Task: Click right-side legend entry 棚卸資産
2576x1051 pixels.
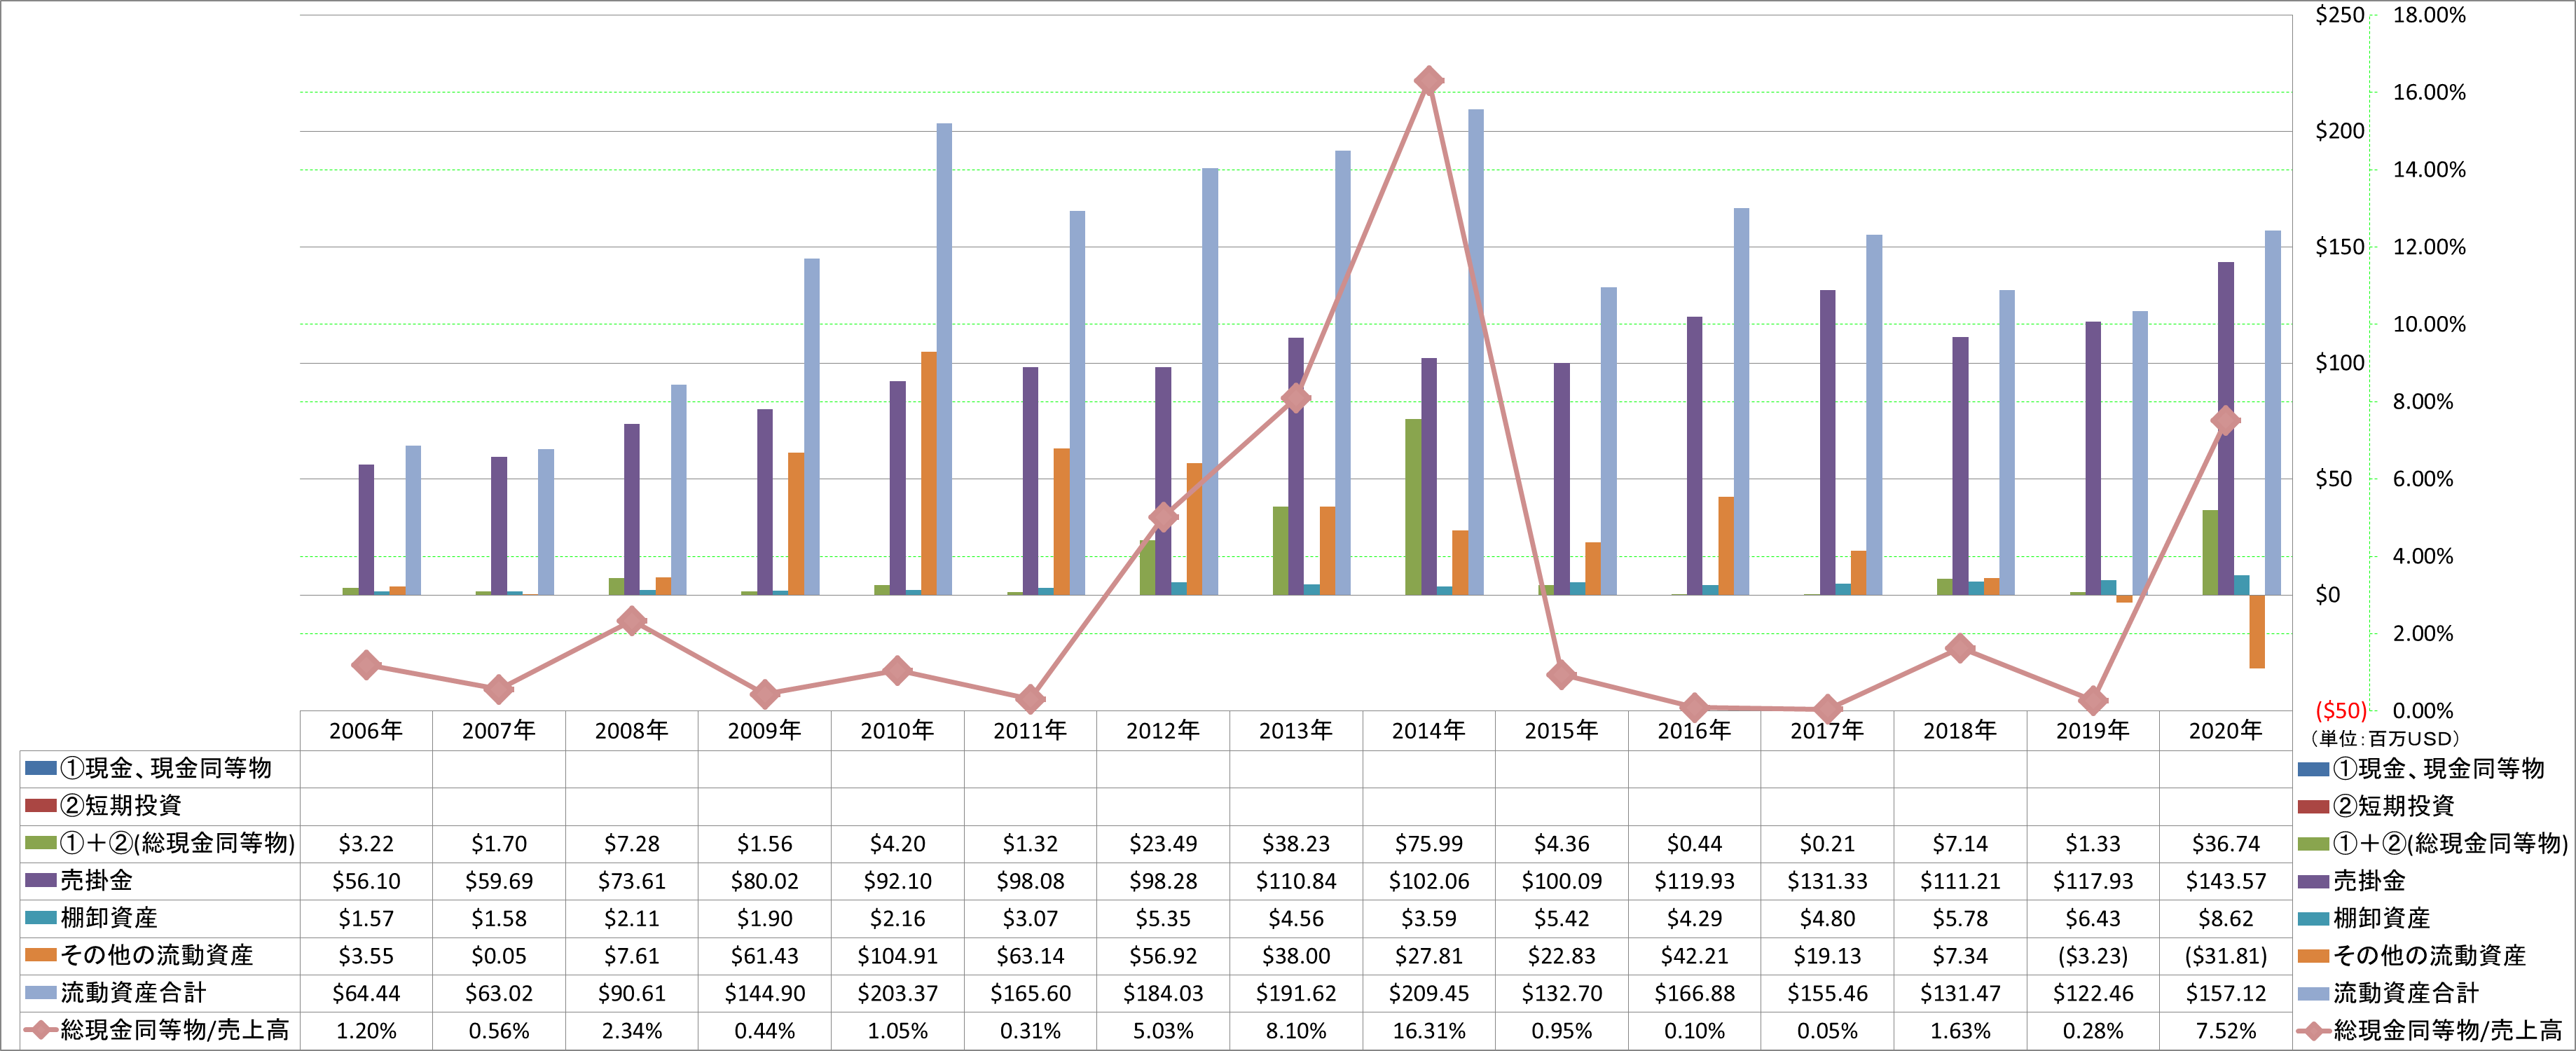Action: pyautogui.click(x=2363, y=918)
